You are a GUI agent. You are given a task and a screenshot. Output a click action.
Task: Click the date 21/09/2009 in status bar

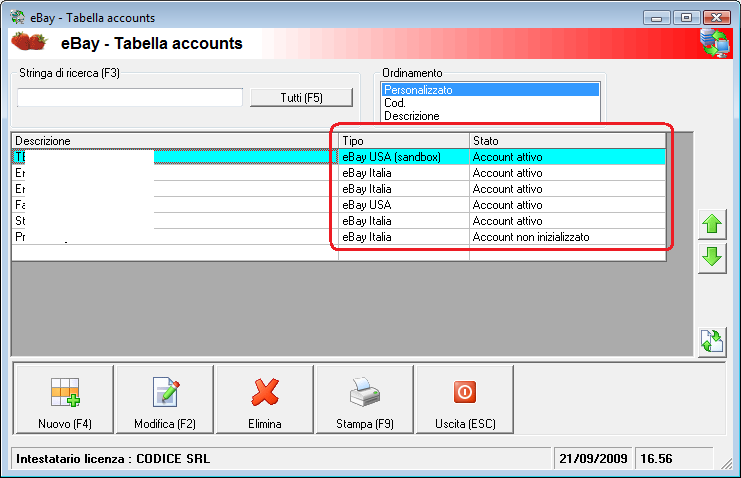pos(593,459)
